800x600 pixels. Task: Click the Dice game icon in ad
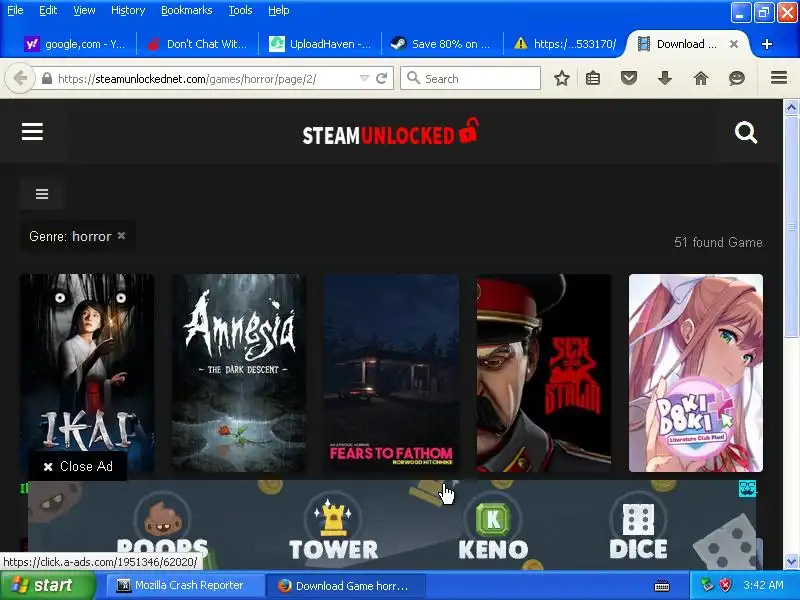(638, 518)
